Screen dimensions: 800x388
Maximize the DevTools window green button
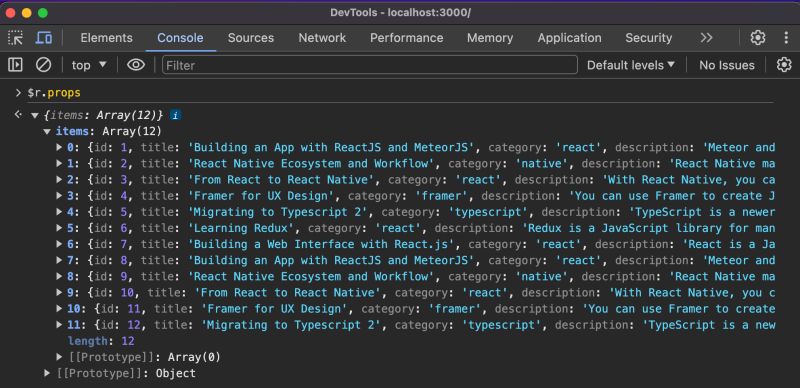(x=43, y=13)
